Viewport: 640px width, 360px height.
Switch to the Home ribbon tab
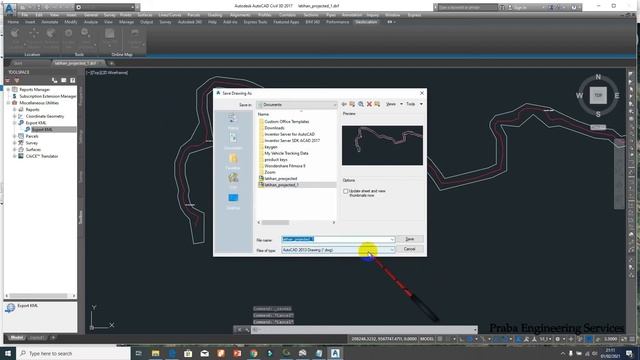point(13,22)
